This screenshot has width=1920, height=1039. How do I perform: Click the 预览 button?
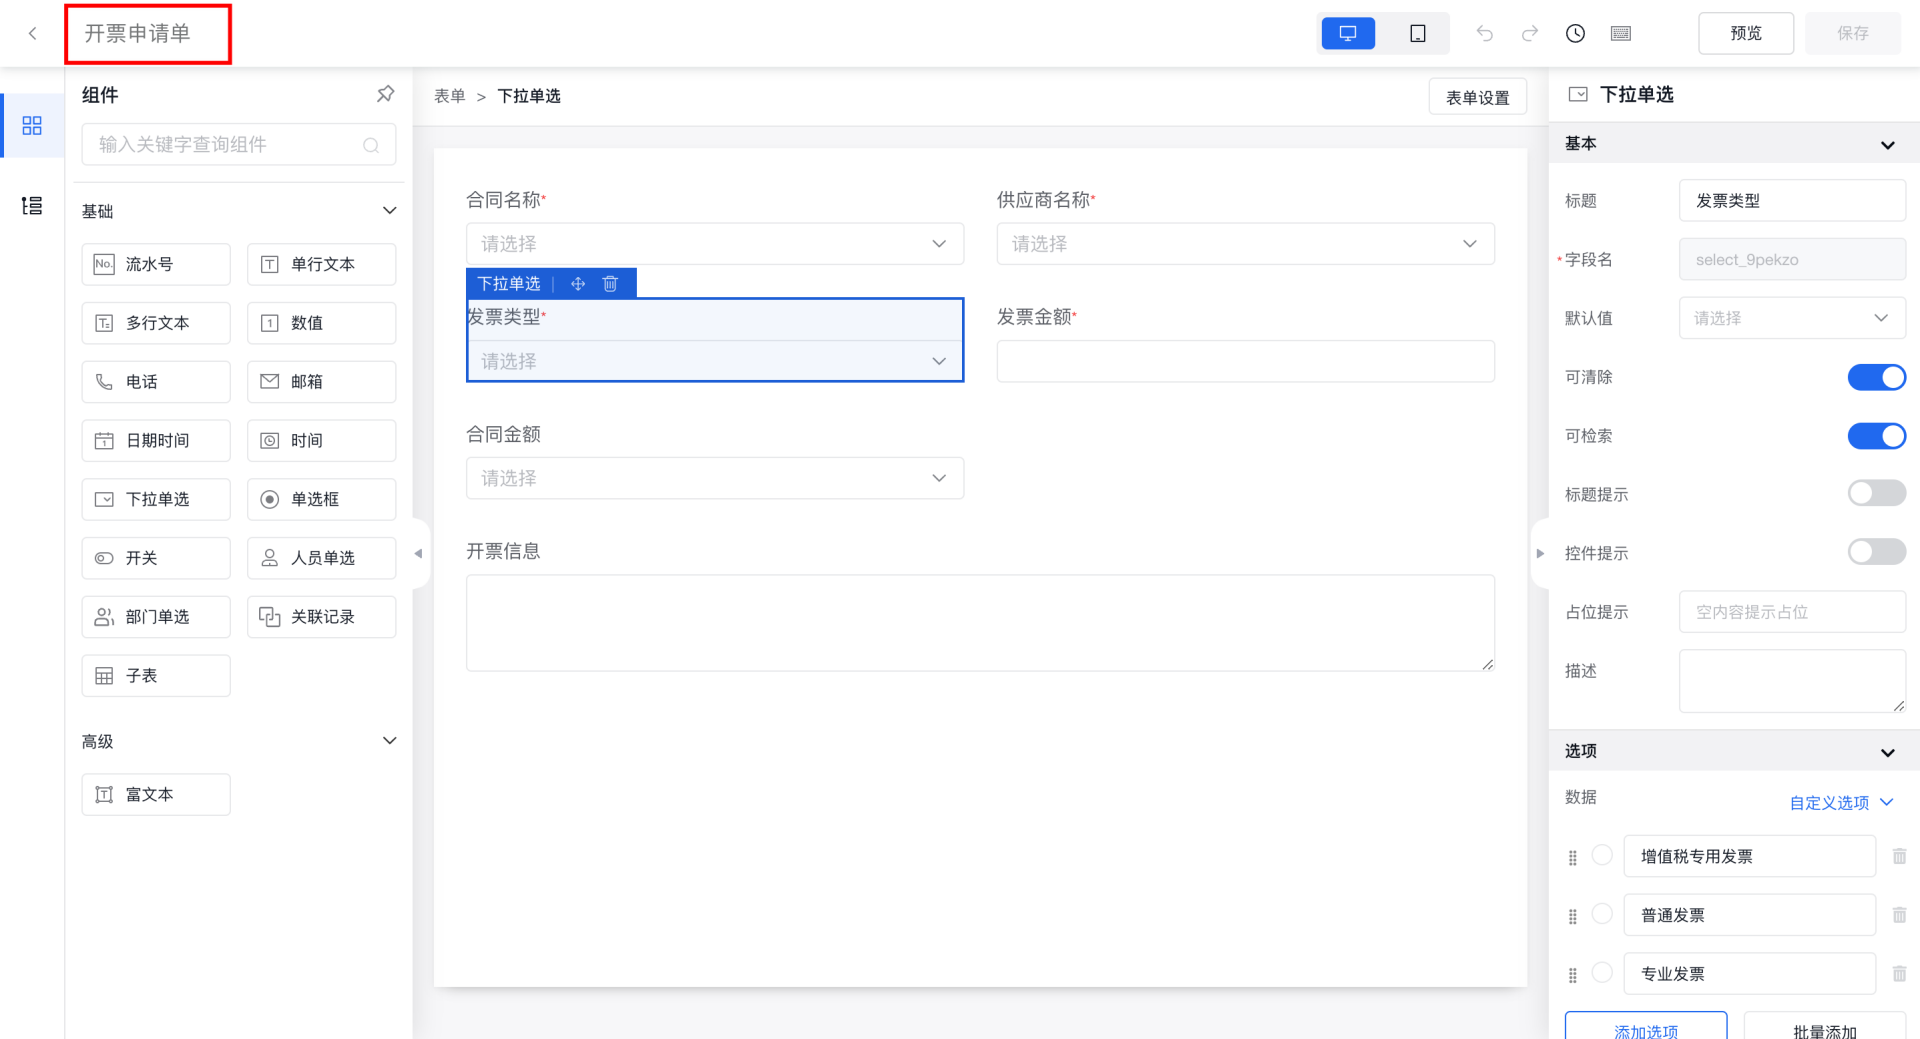click(x=1745, y=34)
